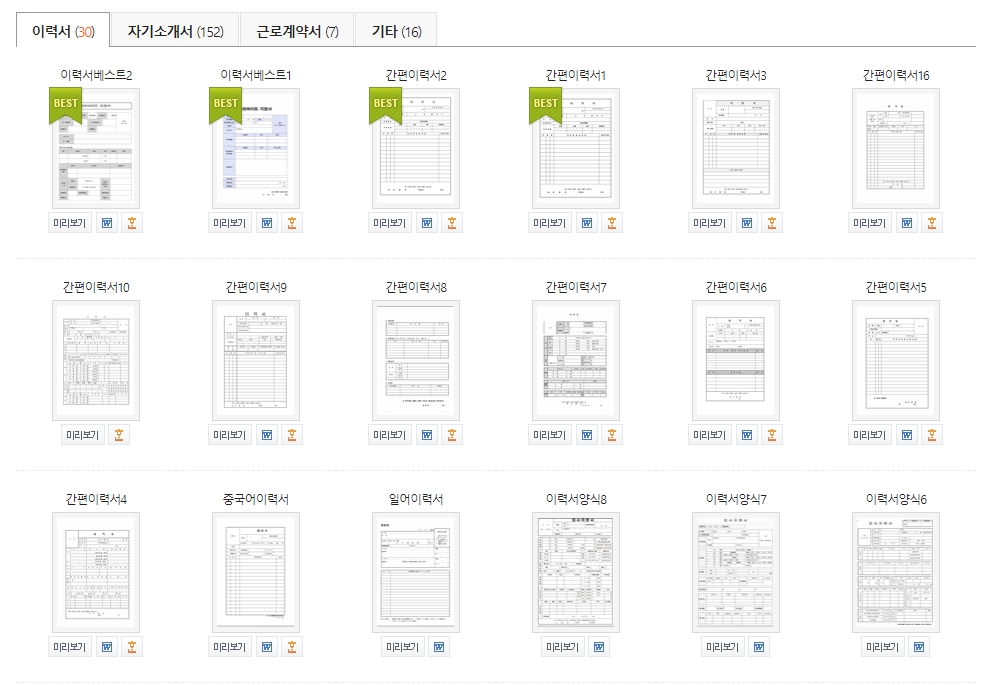
Task: Download Word file for 간편이력서8
Action: [427, 435]
